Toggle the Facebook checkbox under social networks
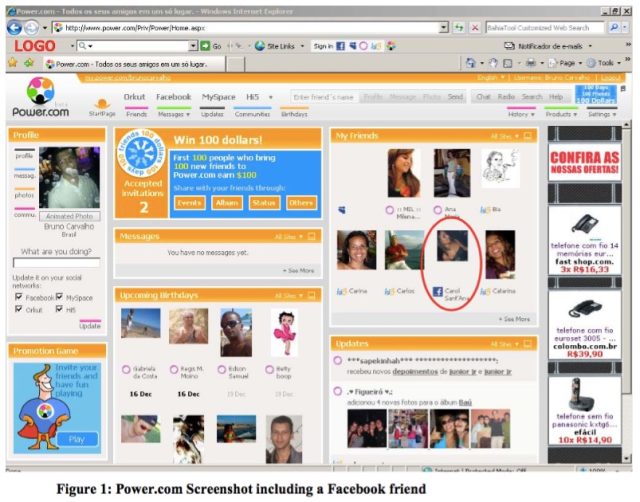Viewport: 640px width, 502px height. coord(18,297)
